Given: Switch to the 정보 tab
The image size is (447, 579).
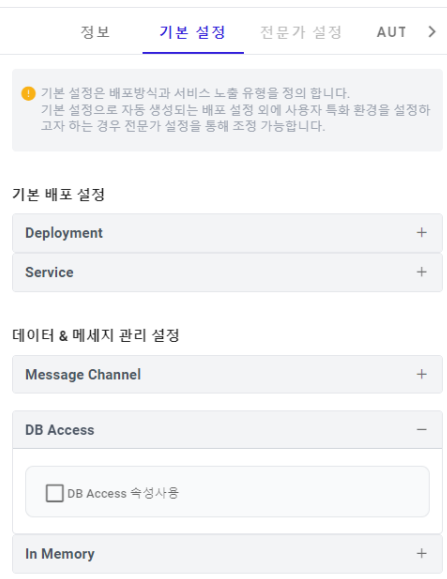Looking at the screenshot, I should tap(95, 32).
